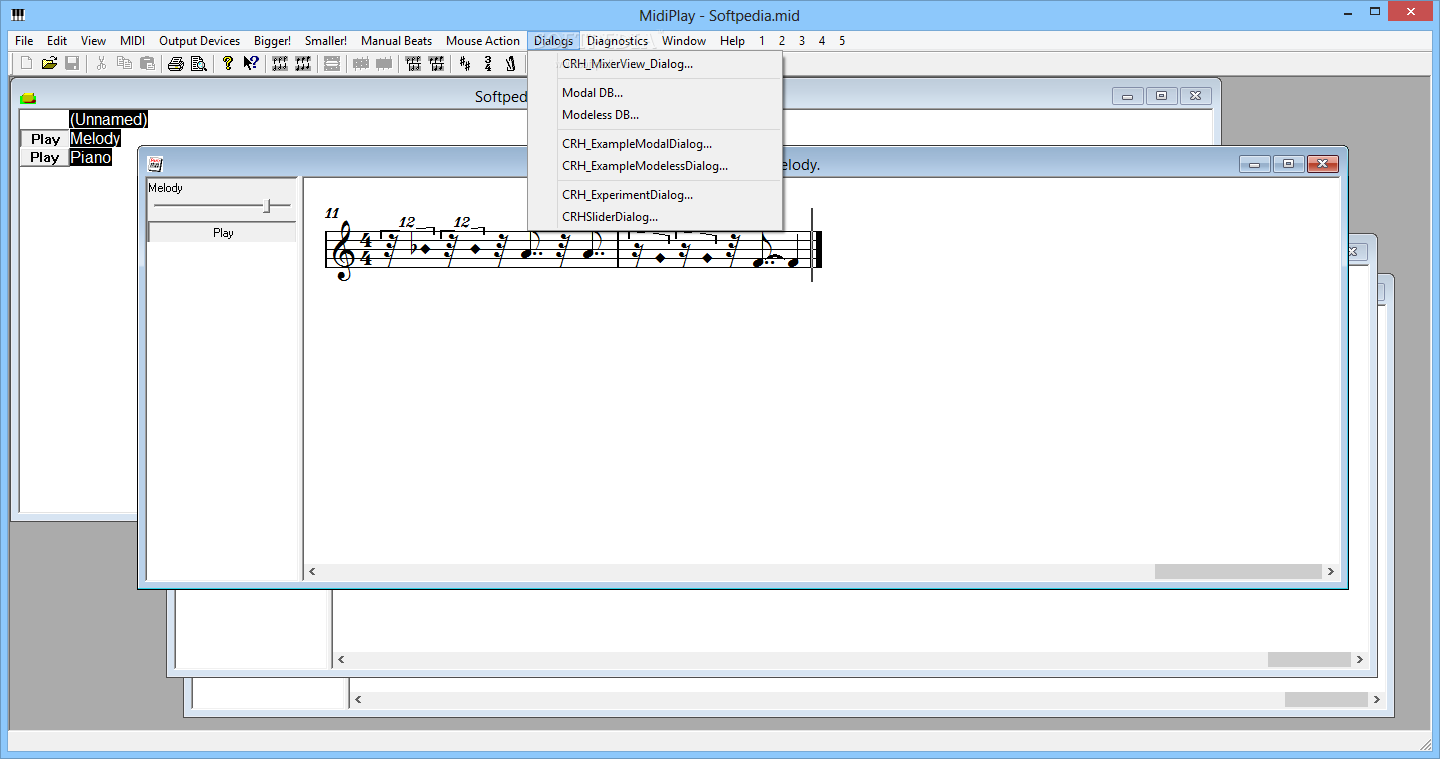This screenshot has height=759, width=1440.
Task: Click menu bar item 3
Action: click(x=802, y=41)
